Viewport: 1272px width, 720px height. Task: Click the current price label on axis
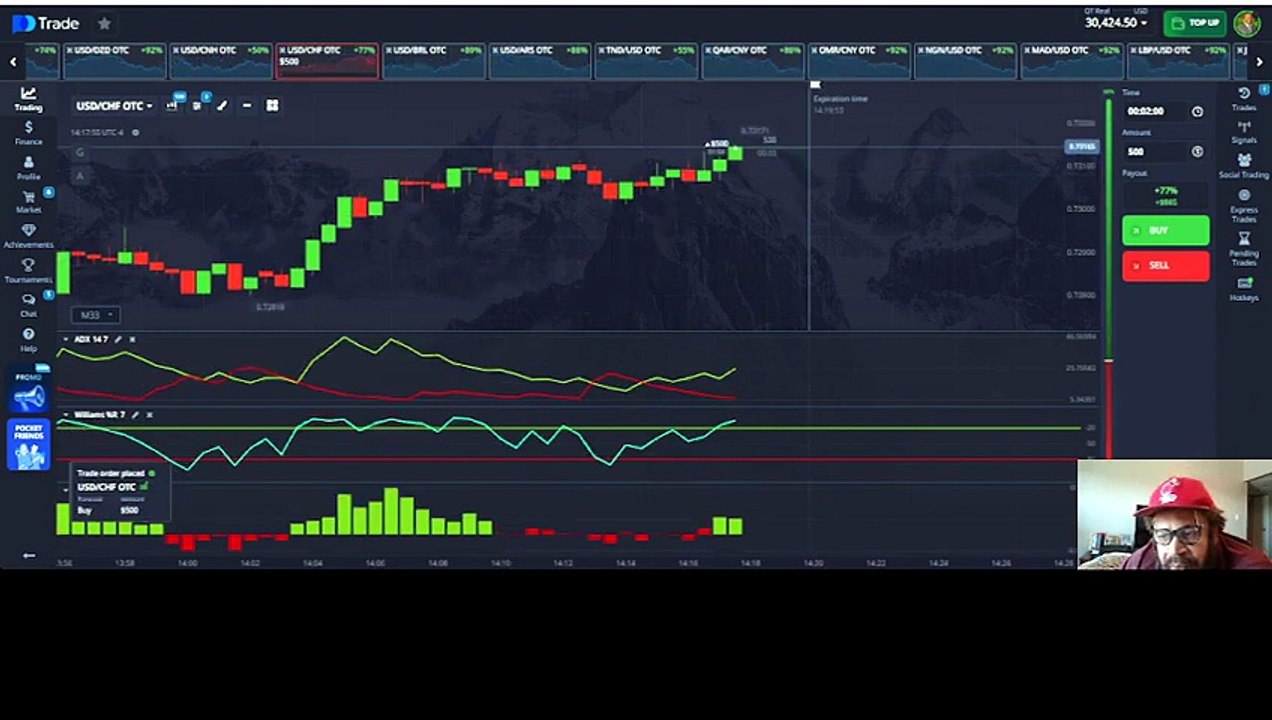click(x=1081, y=147)
